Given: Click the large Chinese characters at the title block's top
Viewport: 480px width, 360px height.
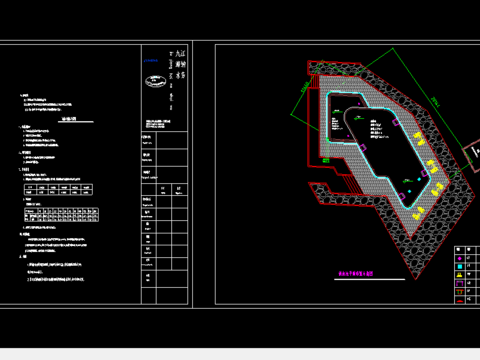Looking at the screenshot, I should [180, 64].
